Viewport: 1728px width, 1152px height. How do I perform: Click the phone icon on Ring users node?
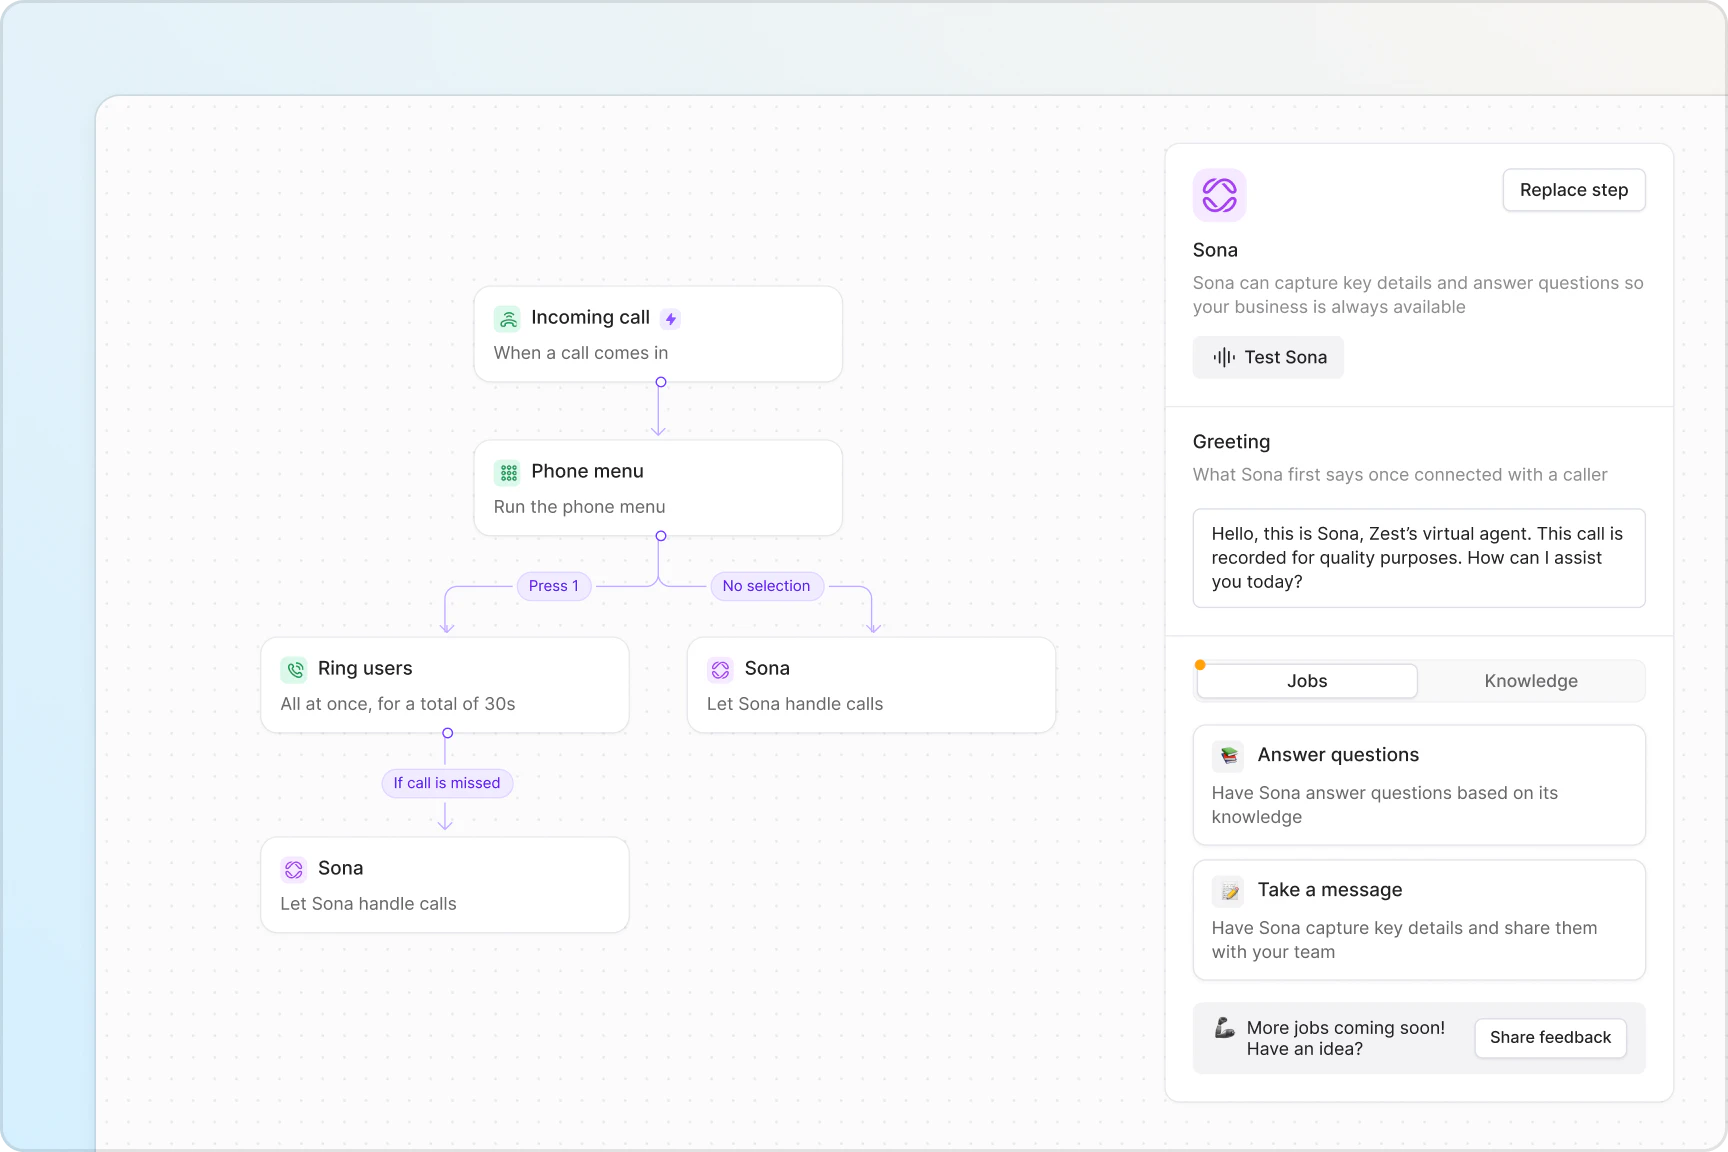(294, 669)
